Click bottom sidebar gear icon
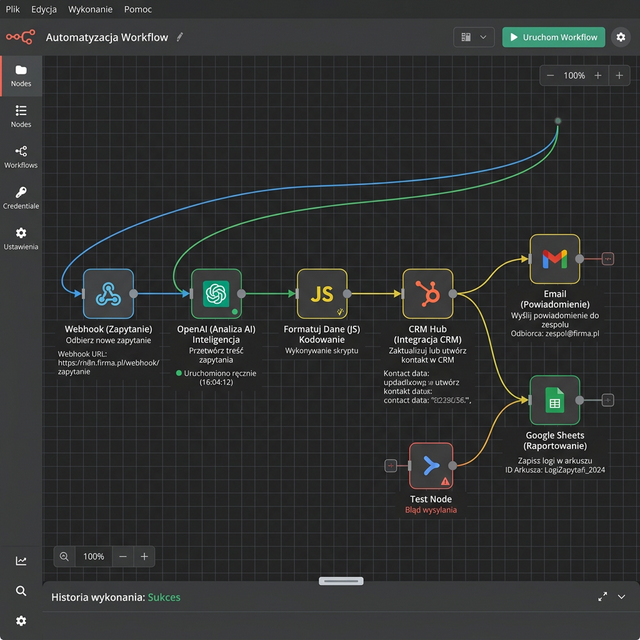The height and width of the screenshot is (640, 640). 21,621
